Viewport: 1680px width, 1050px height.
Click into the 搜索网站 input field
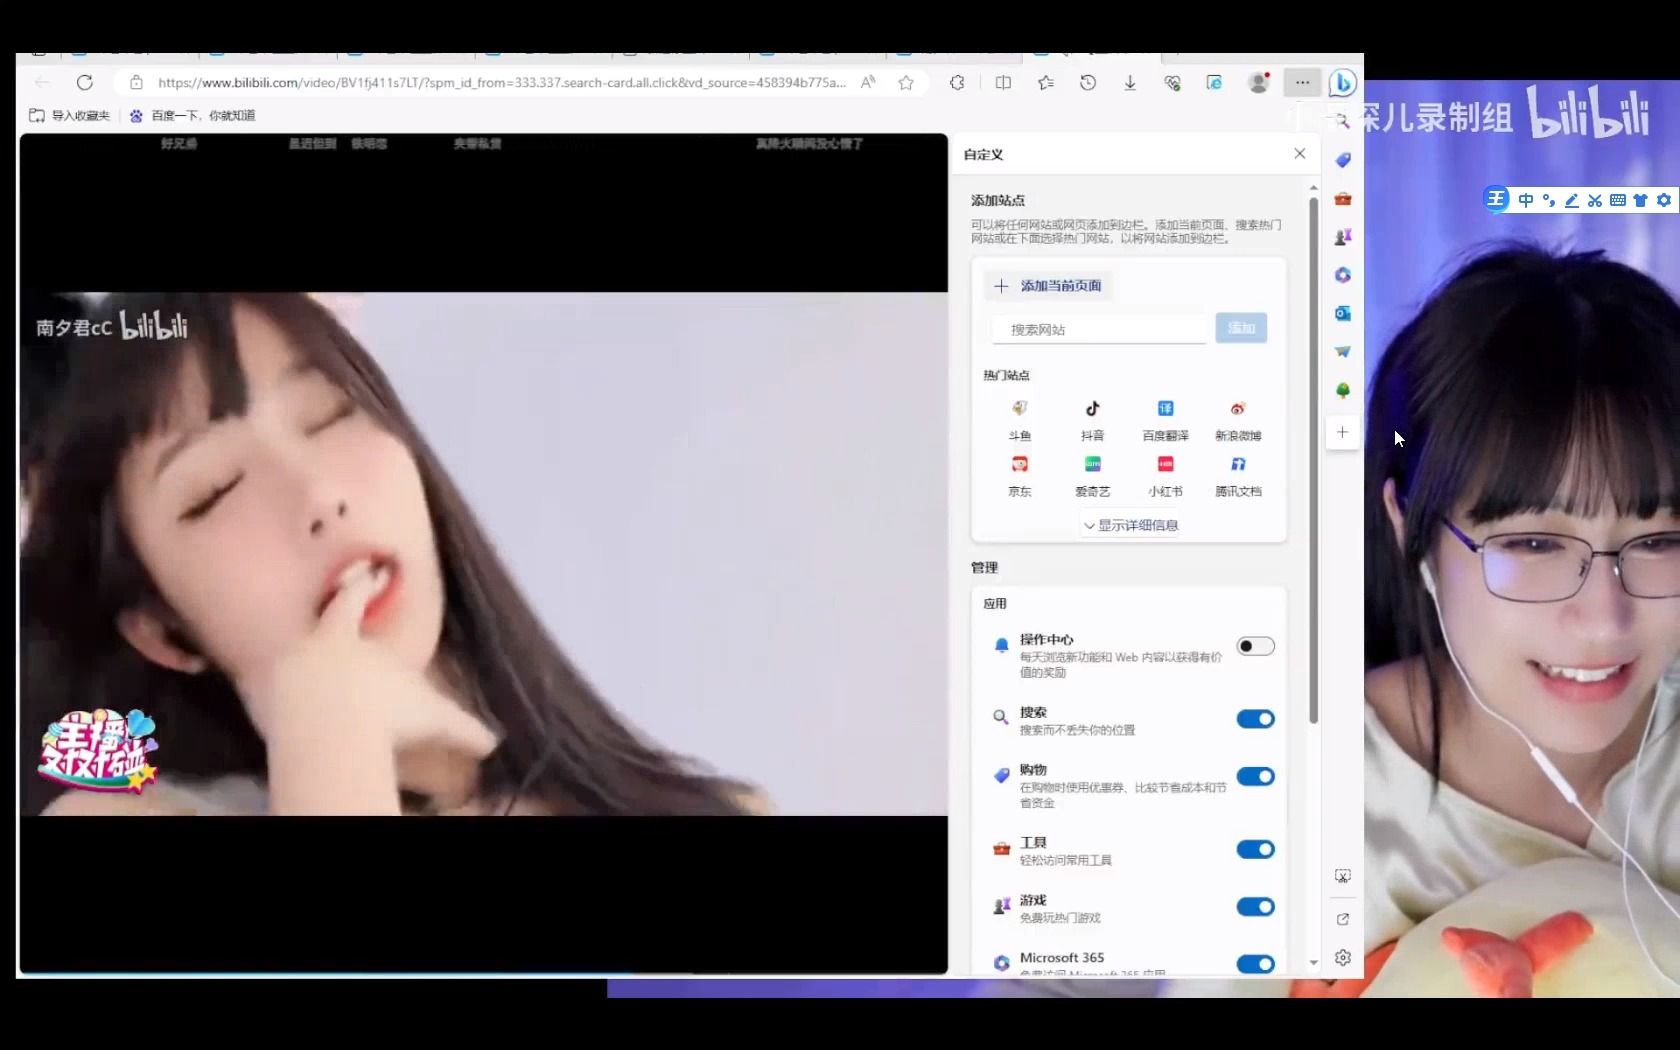[1099, 329]
